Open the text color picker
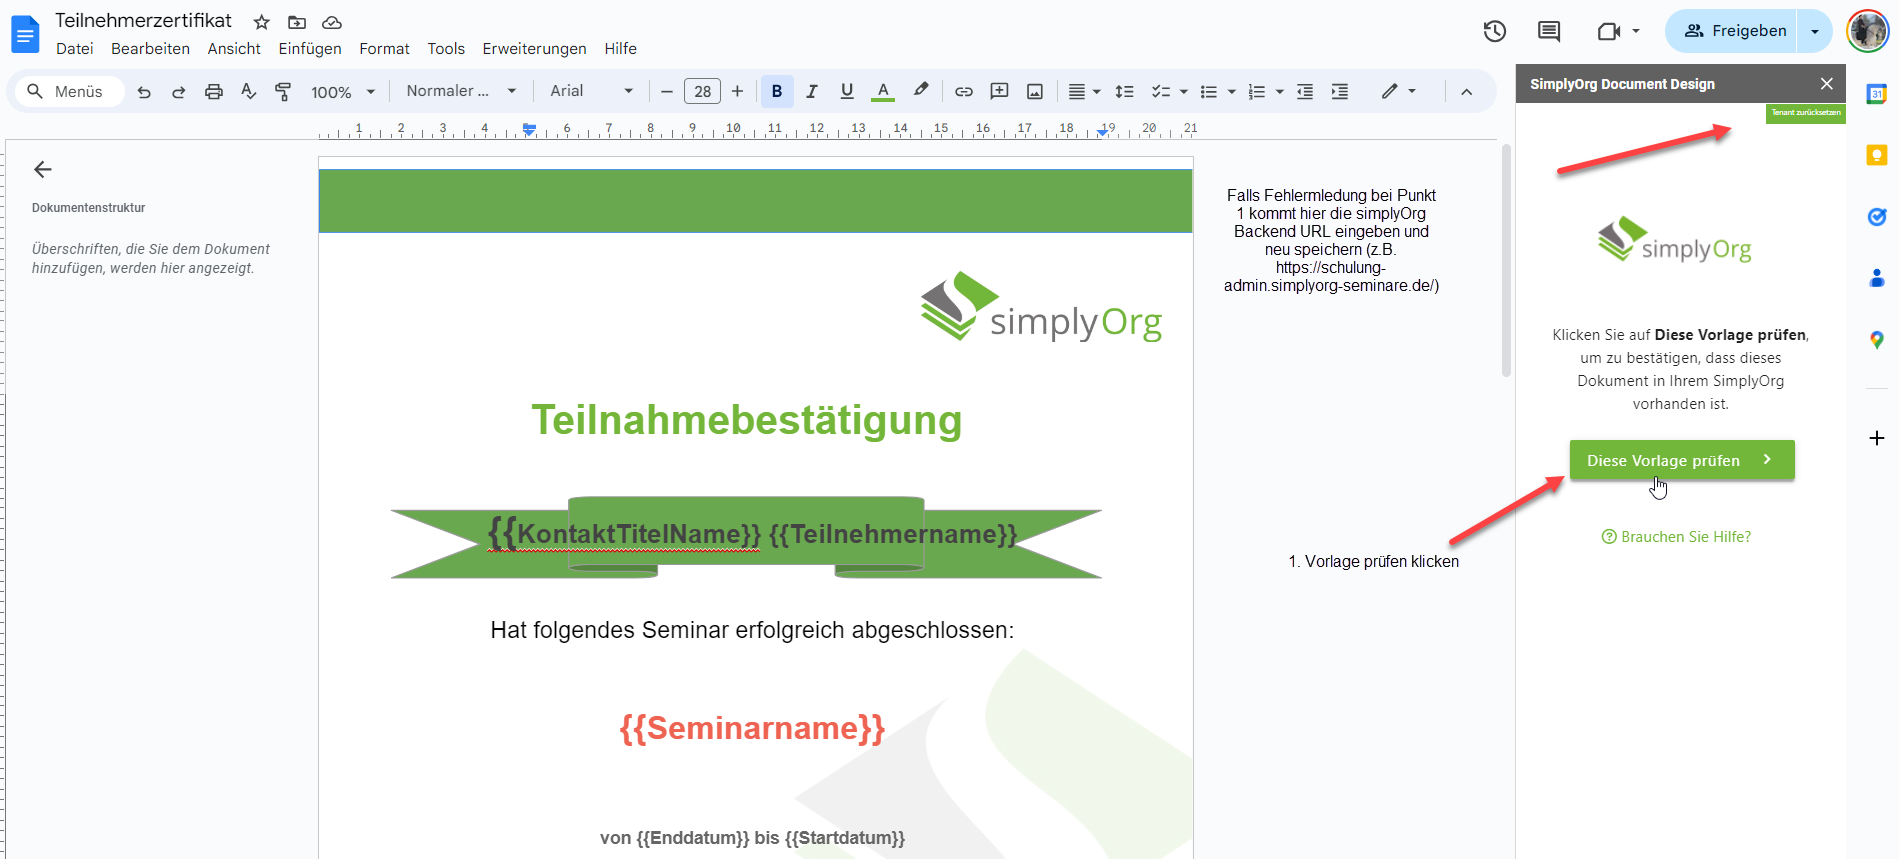 (x=882, y=92)
